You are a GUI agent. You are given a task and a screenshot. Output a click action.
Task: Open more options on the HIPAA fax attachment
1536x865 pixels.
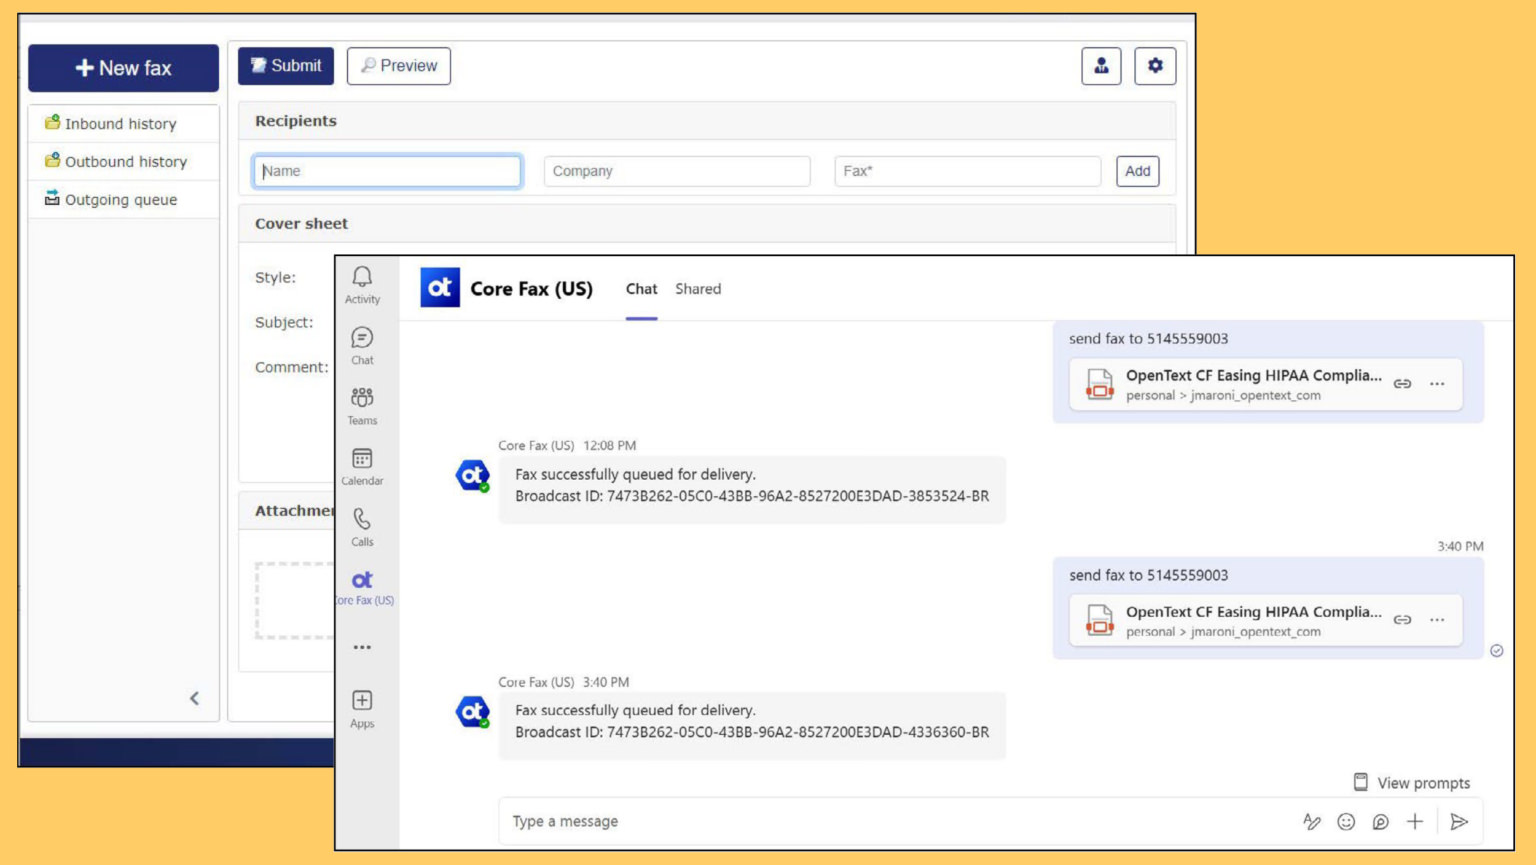(x=1437, y=384)
